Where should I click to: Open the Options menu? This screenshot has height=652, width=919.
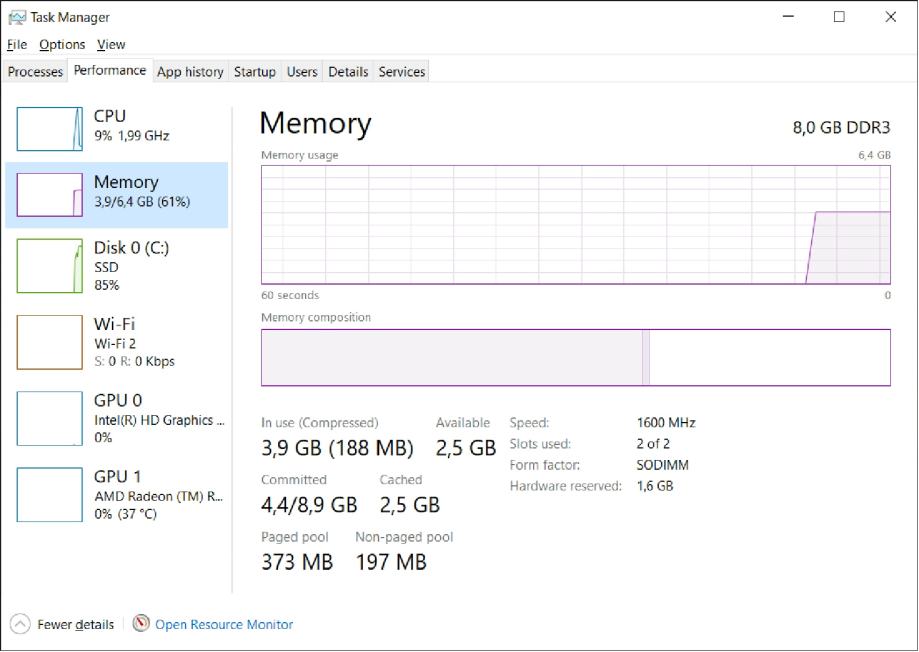(62, 45)
